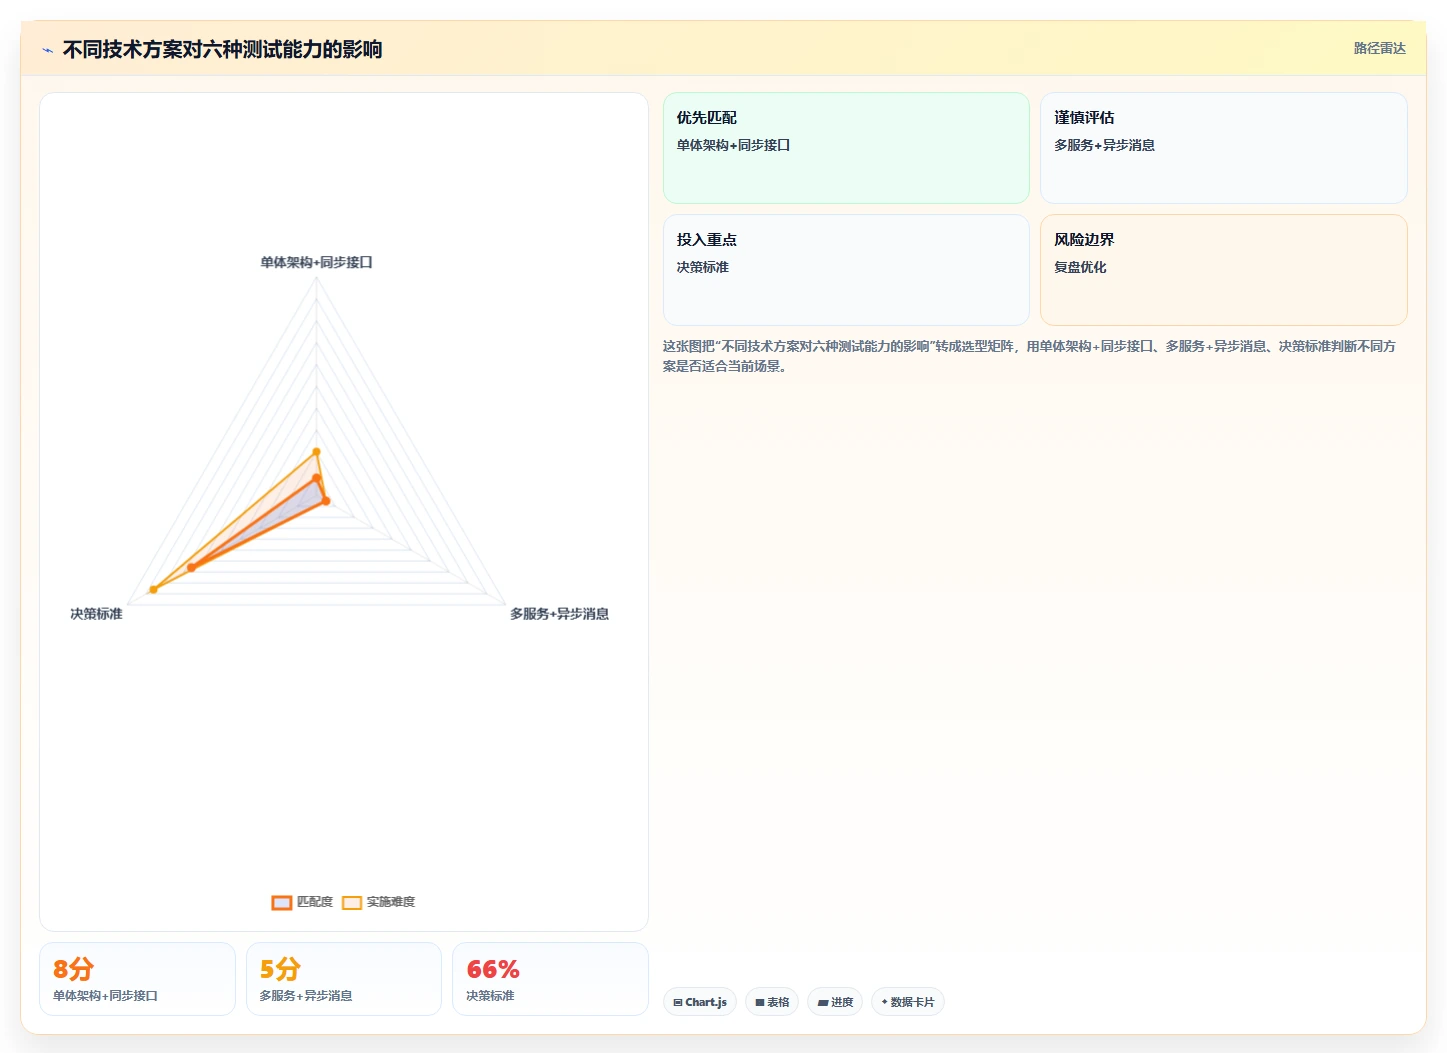The image size is (1447, 1053).
Task: Select the 数据卡片 tag
Action: pyautogui.click(x=908, y=1002)
